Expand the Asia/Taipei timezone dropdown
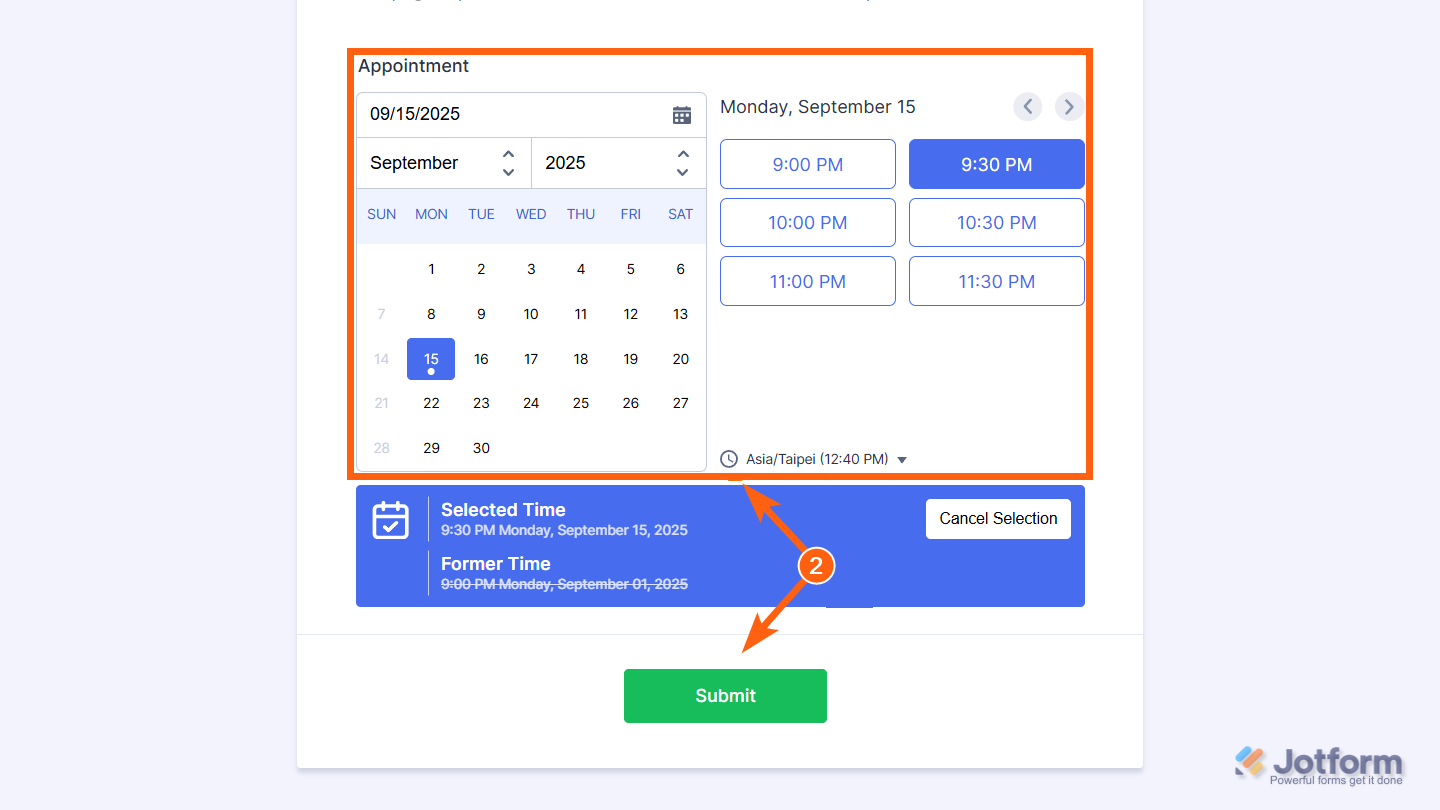Screen dimensions: 1440x810 tap(902, 460)
